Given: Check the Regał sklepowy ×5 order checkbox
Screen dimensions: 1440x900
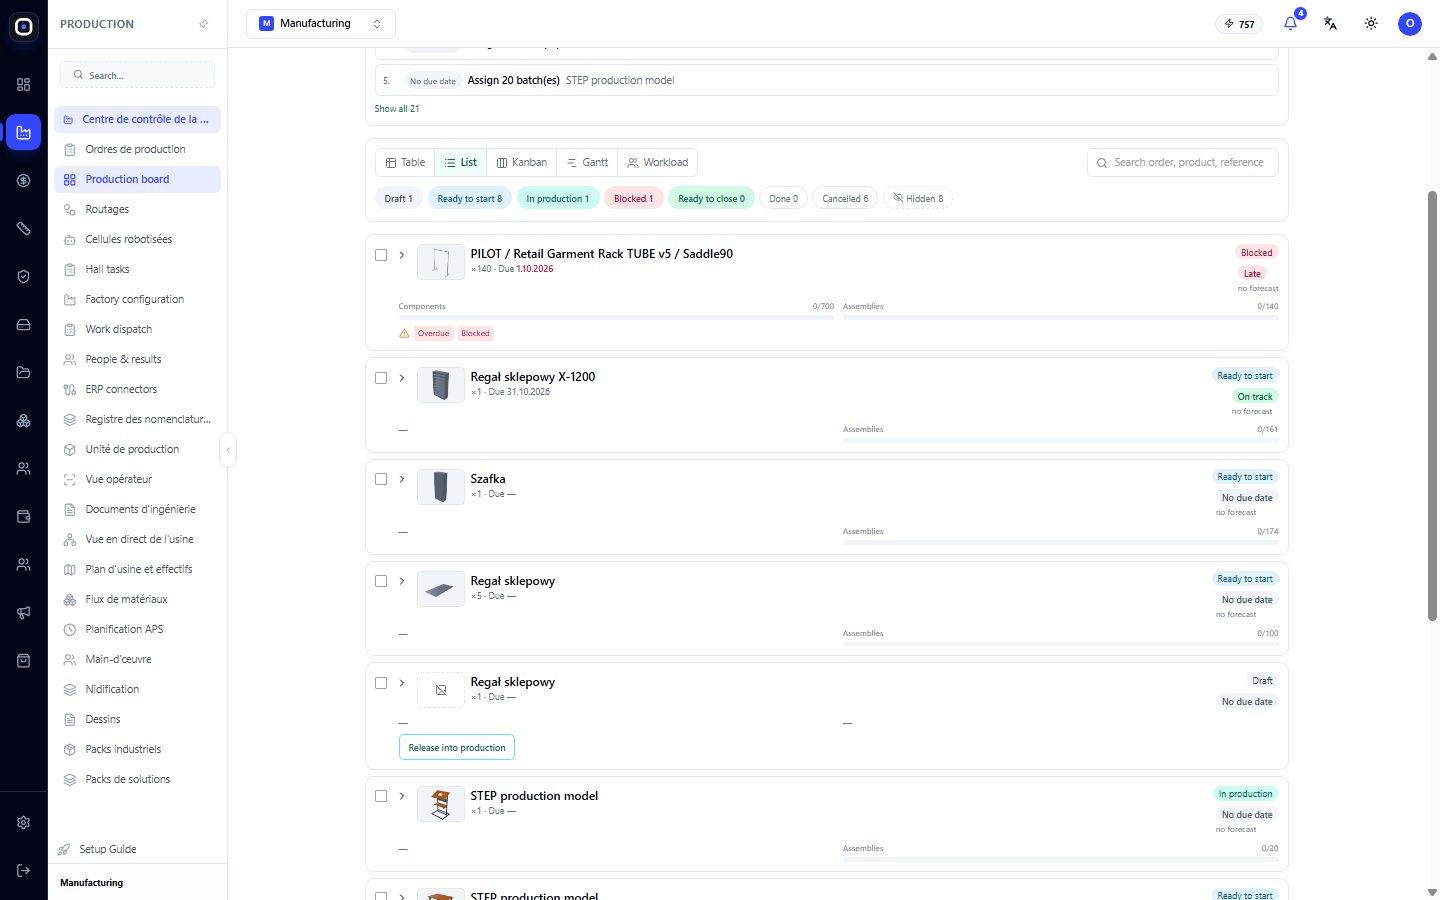Looking at the screenshot, I should (x=381, y=581).
